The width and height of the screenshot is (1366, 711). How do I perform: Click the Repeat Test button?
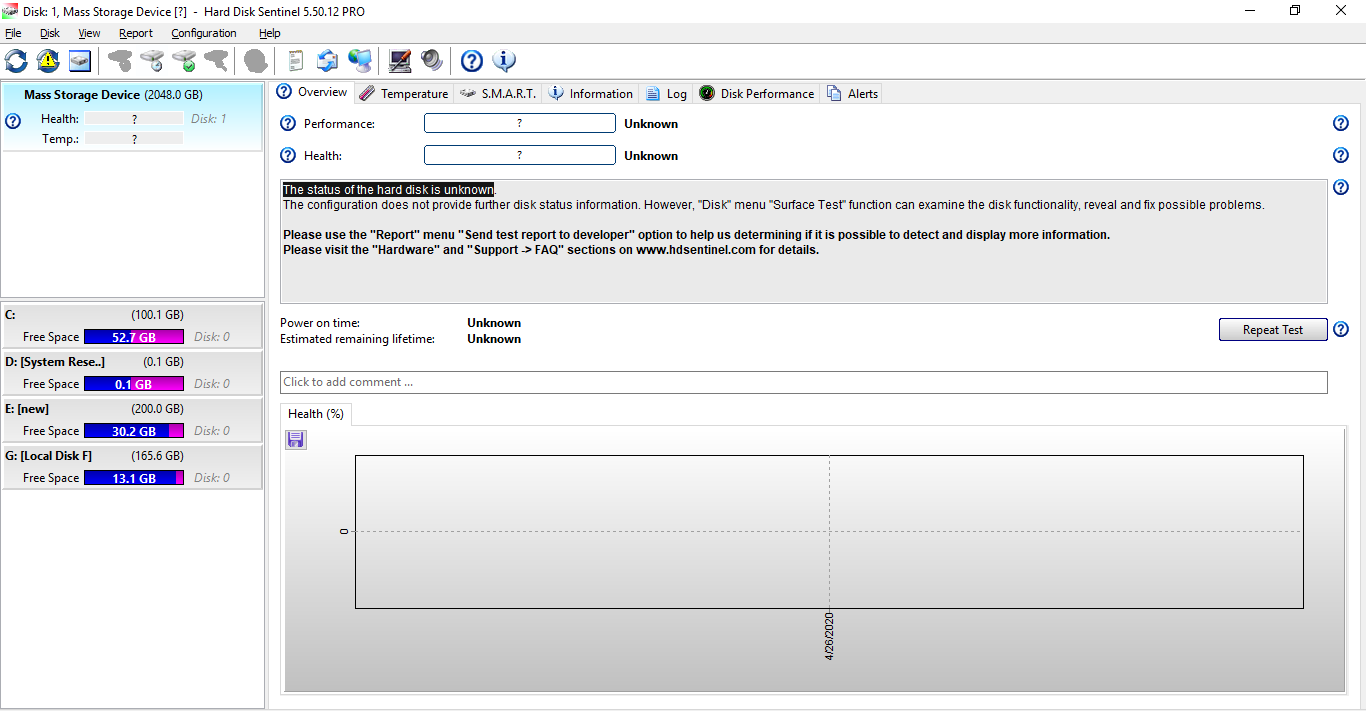(x=1273, y=330)
